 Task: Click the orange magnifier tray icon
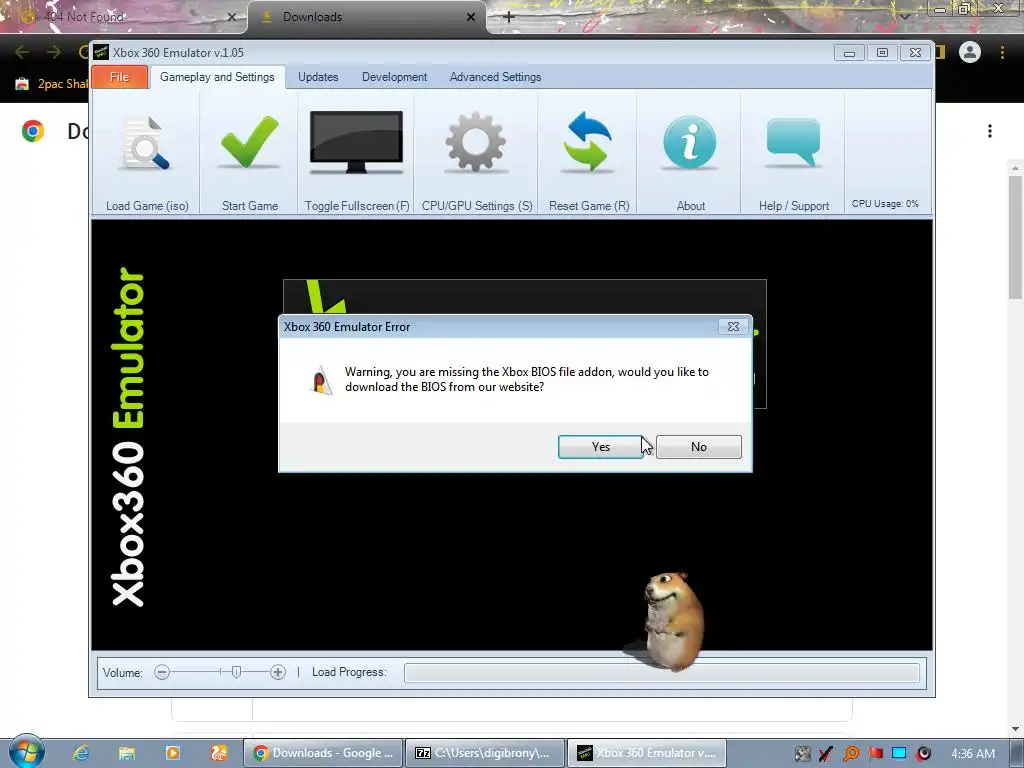pyautogui.click(x=851, y=754)
